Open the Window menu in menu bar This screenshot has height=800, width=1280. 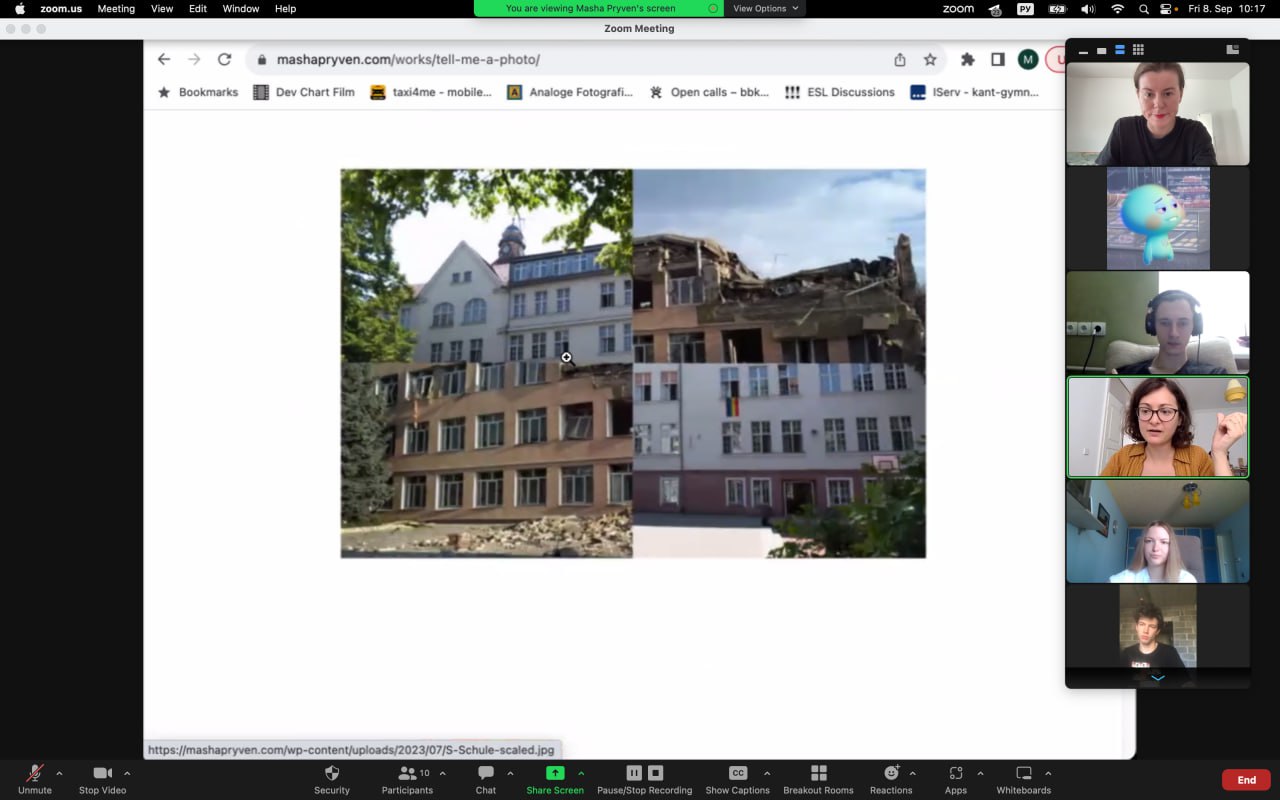[240, 8]
